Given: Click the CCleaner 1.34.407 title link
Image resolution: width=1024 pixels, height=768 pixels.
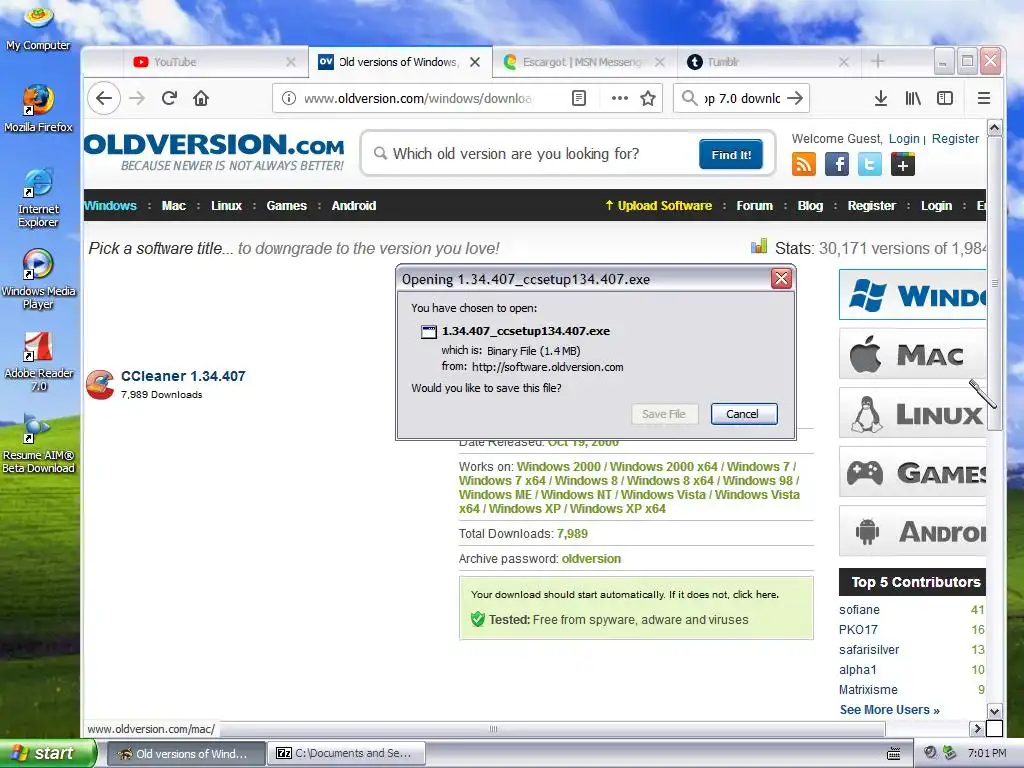Looking at the screenshot, I should 183,376.
